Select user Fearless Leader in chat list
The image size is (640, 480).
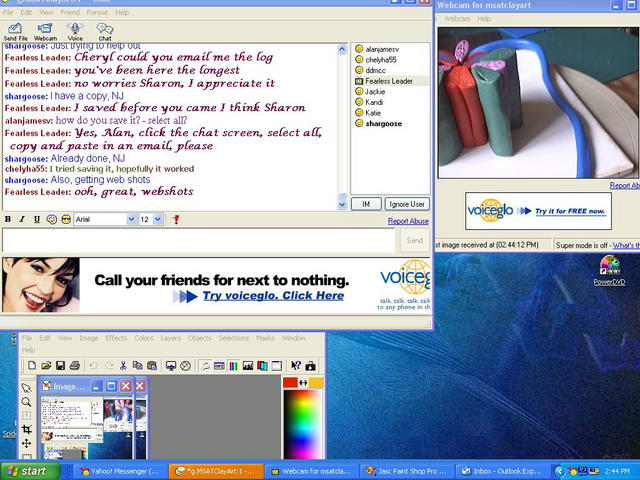(384, 81)
